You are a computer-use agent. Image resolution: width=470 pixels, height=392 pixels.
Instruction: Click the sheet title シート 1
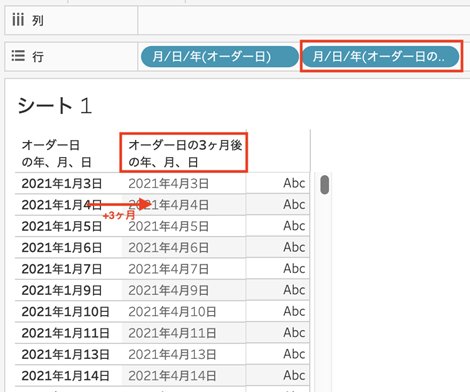pyautogui.click(x=54, y=106)
